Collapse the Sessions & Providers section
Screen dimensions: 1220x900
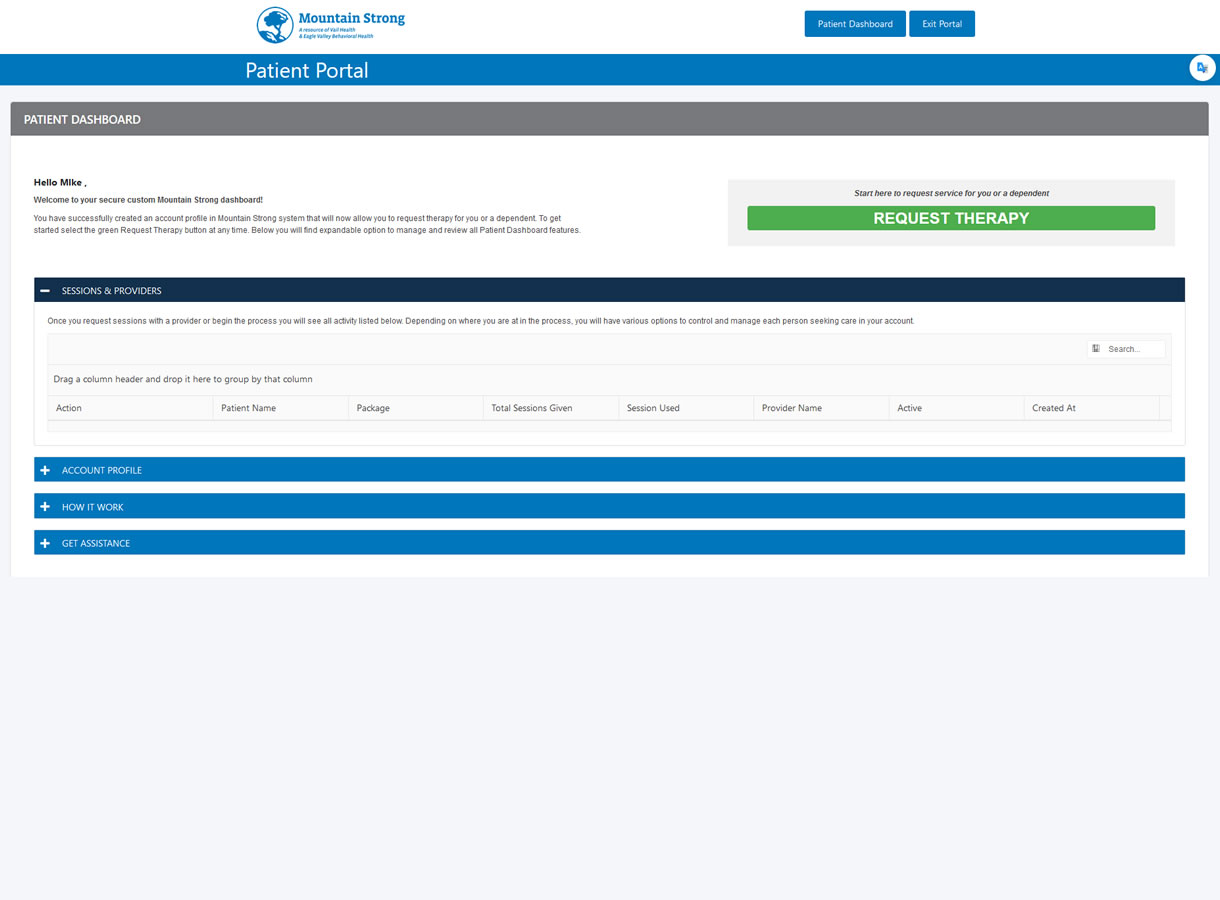click(111, 291)
